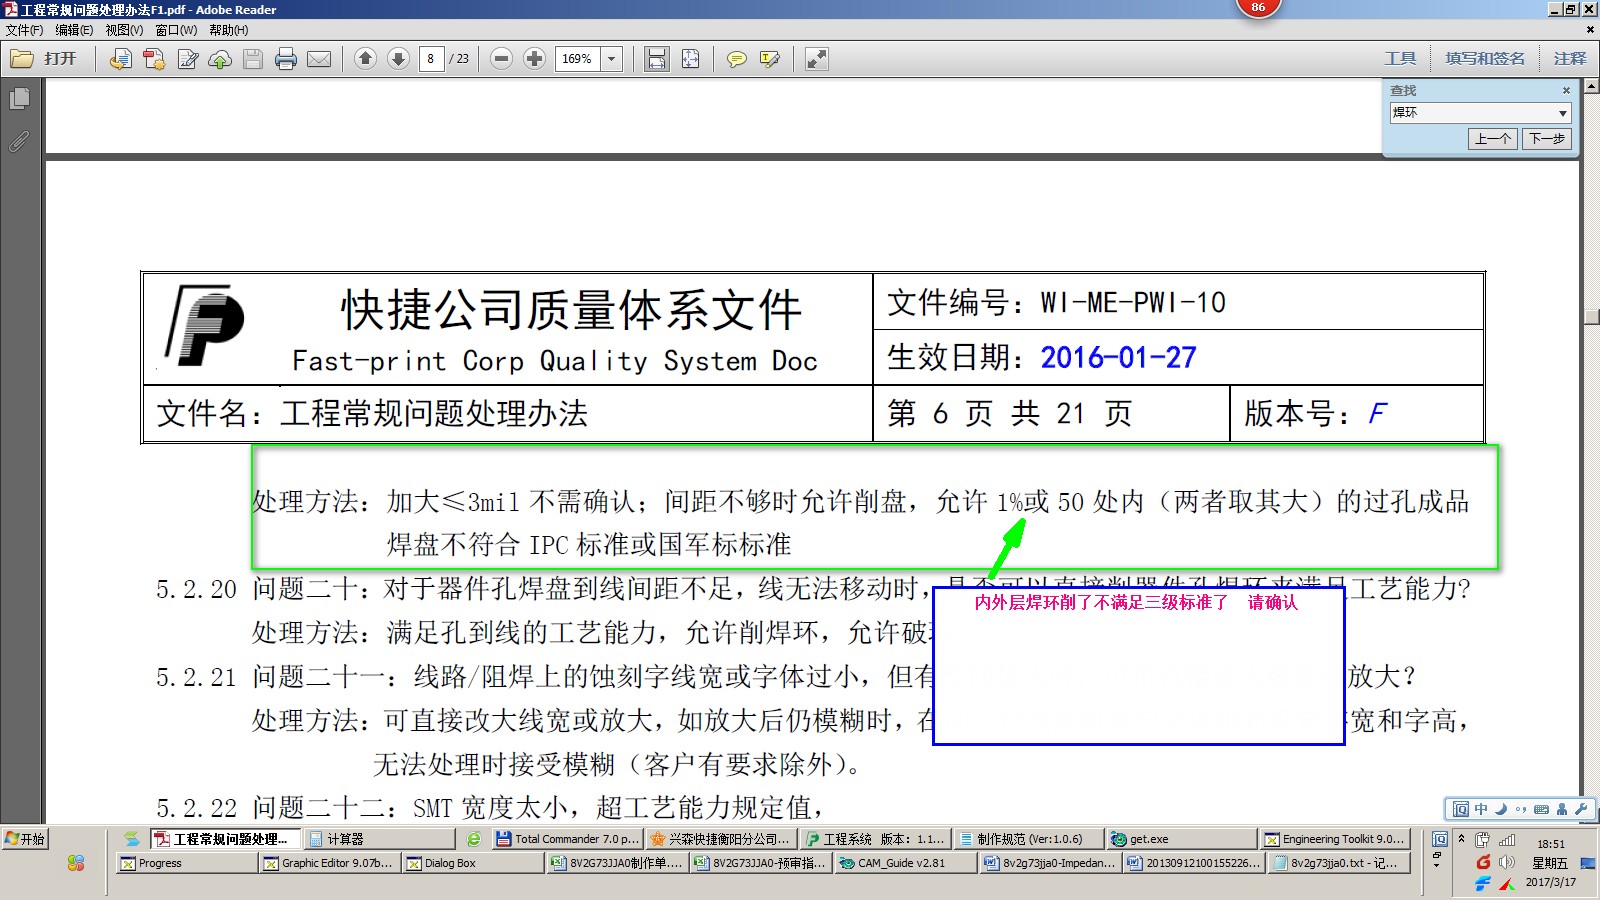Open the attachments paperclip panel
1600x900 pixels.
click(19, 141)
